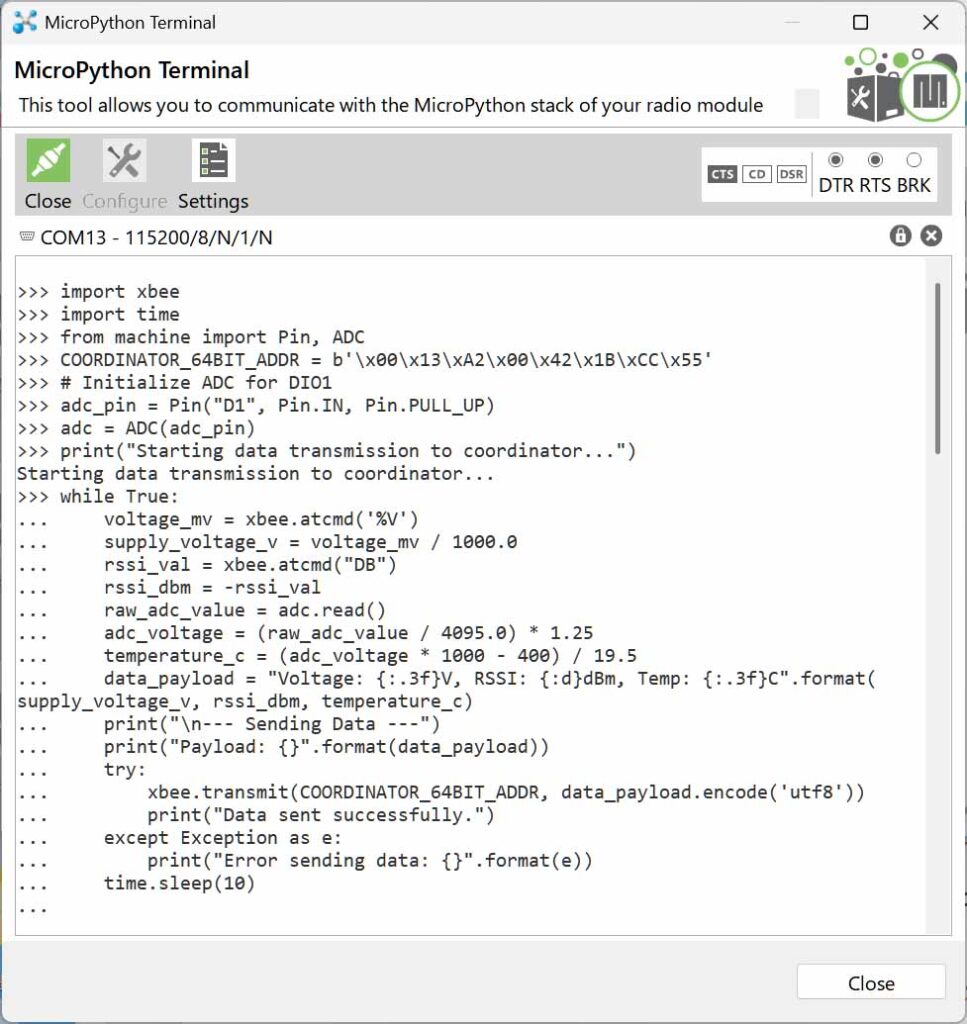Click the 'from machine import Pin, ADC' line
Viewport: 967px width, 1024px height.
pyautogui.click(x=191, y=337)
